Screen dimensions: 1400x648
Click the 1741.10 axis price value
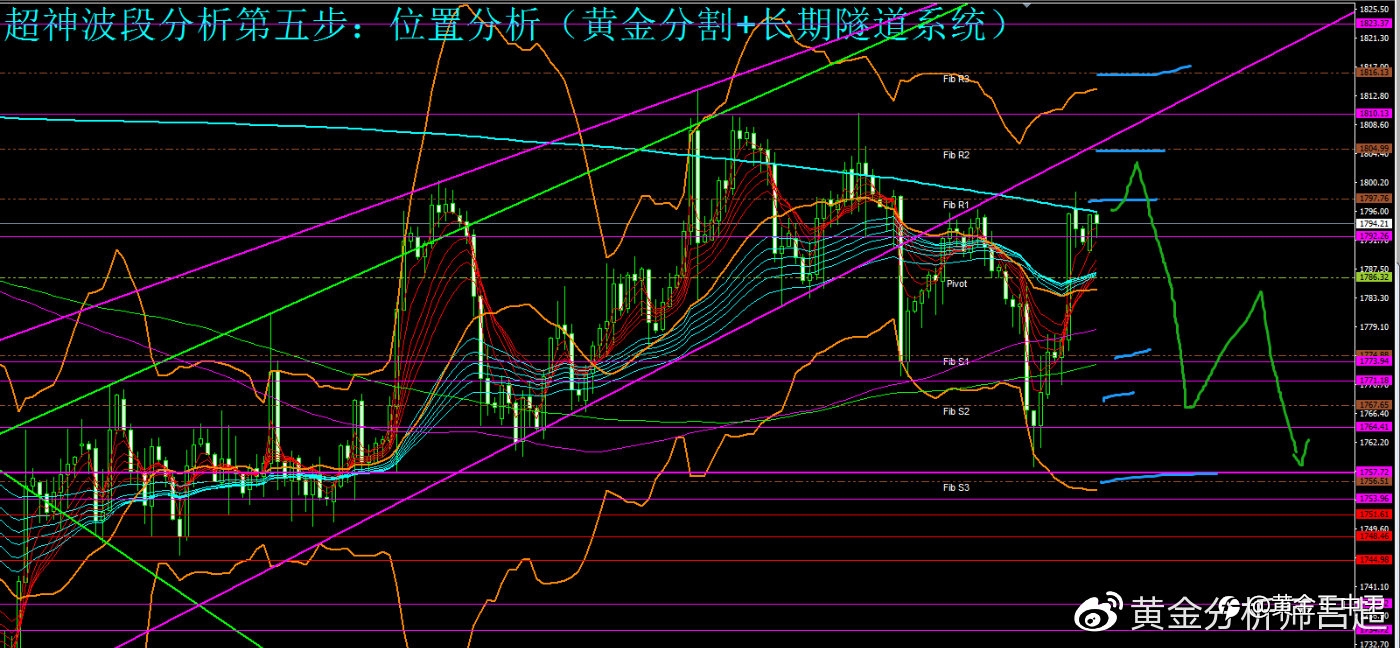(x=1374, y=587)
